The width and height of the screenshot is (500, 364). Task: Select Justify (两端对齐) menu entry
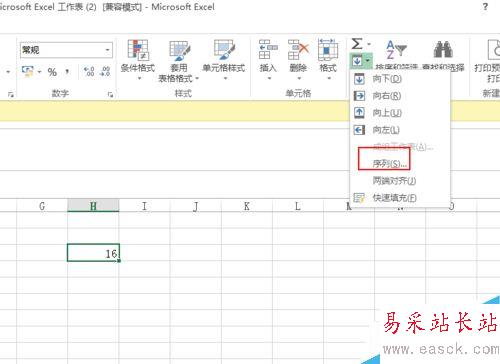click(400, 181)
